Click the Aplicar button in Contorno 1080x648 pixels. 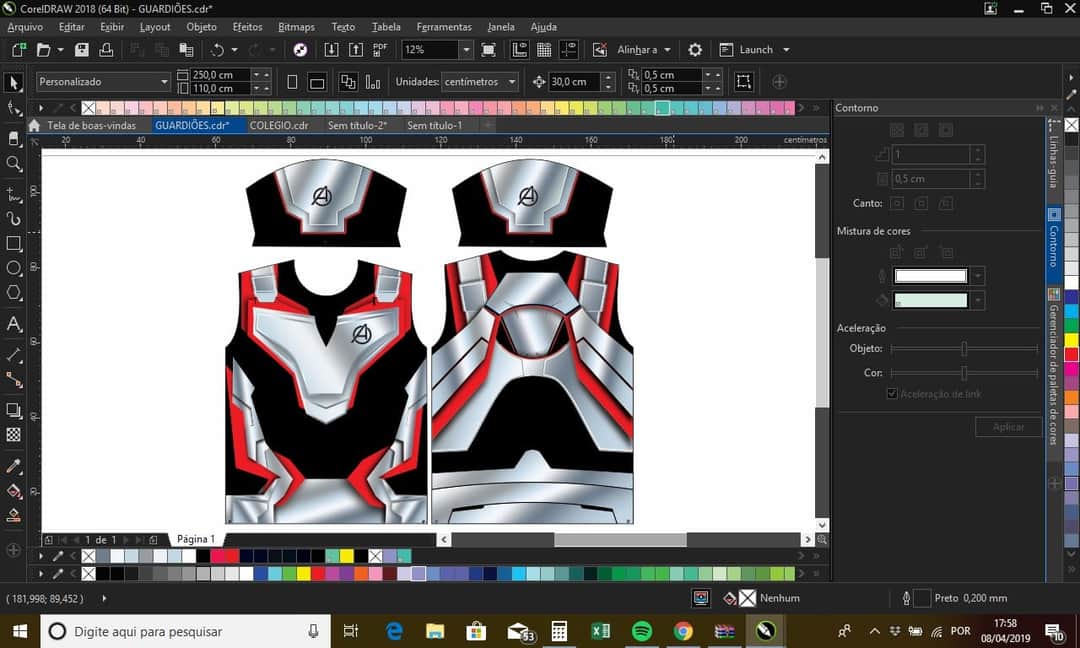1008,427
